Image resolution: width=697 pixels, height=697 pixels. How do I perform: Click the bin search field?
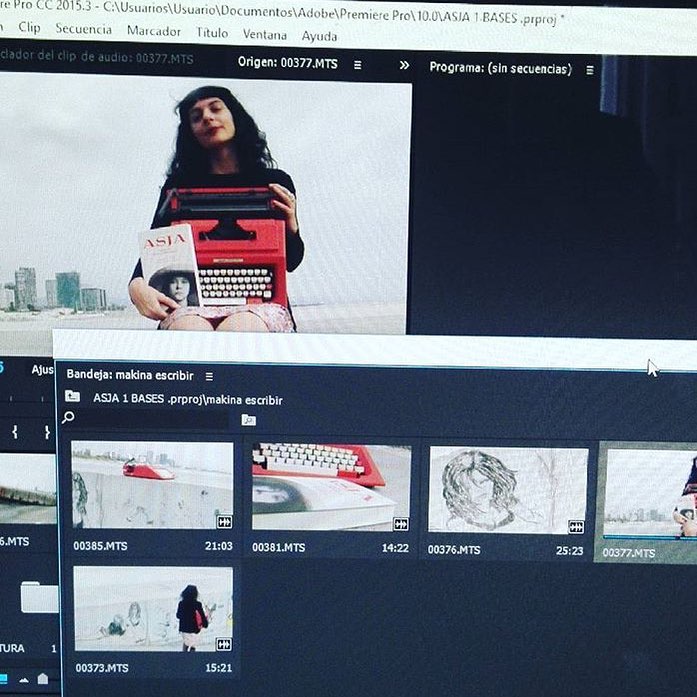(152, 419)
